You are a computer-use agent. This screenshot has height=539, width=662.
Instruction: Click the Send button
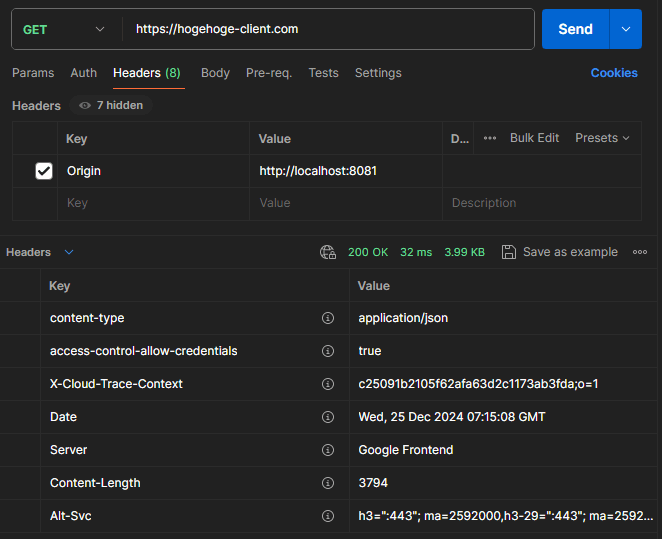click(x=575, y=29)
